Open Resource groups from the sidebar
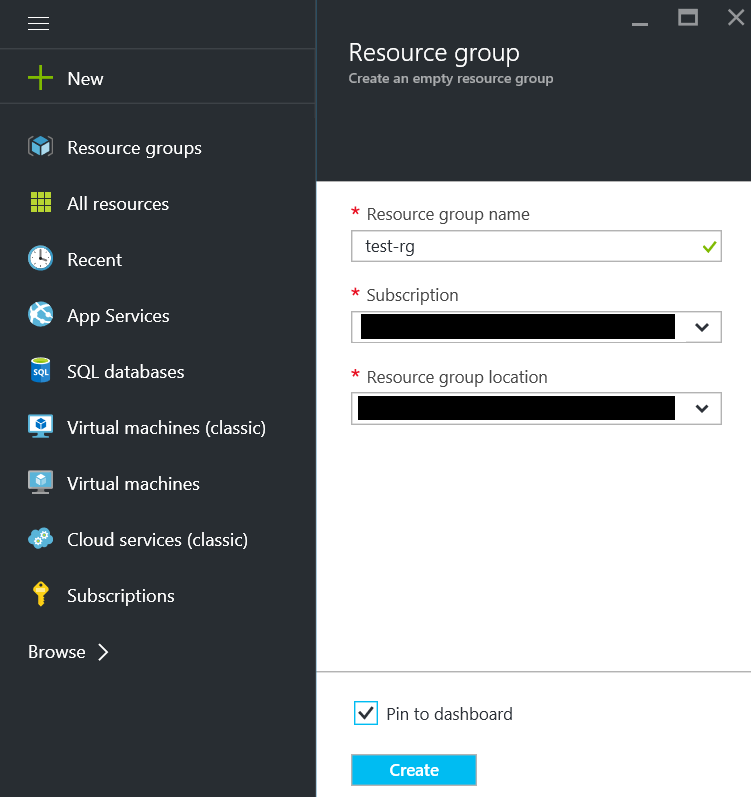The width and height of the screenshot is (751, 797). click(x=135, y=148)
